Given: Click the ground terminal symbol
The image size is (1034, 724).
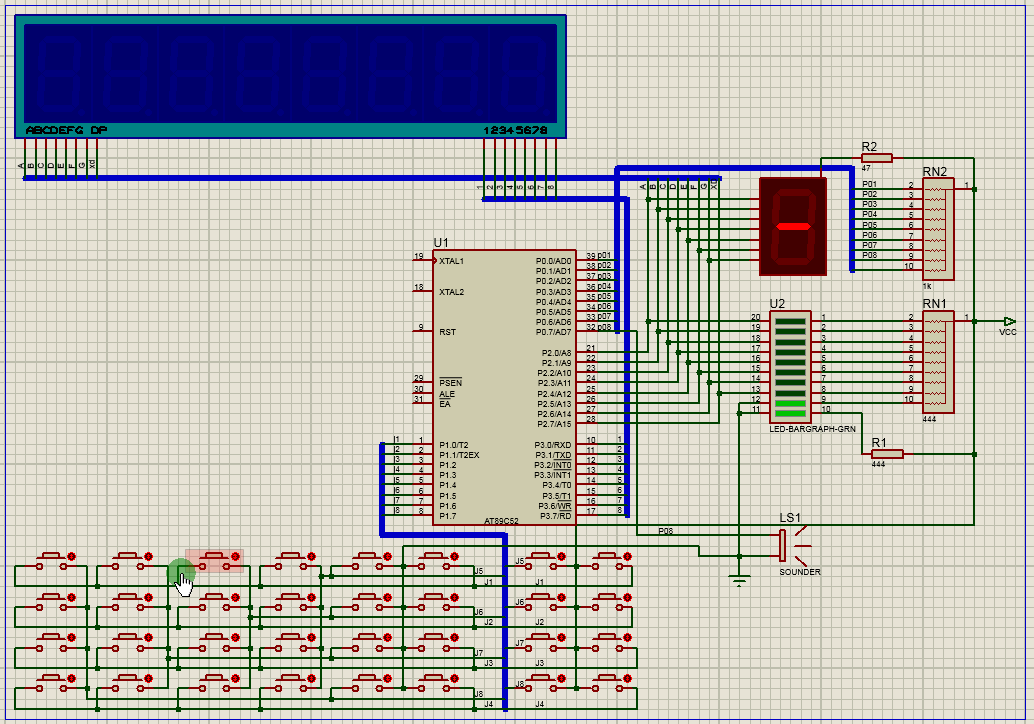Looking at the screenshot, I should point(739,581).
